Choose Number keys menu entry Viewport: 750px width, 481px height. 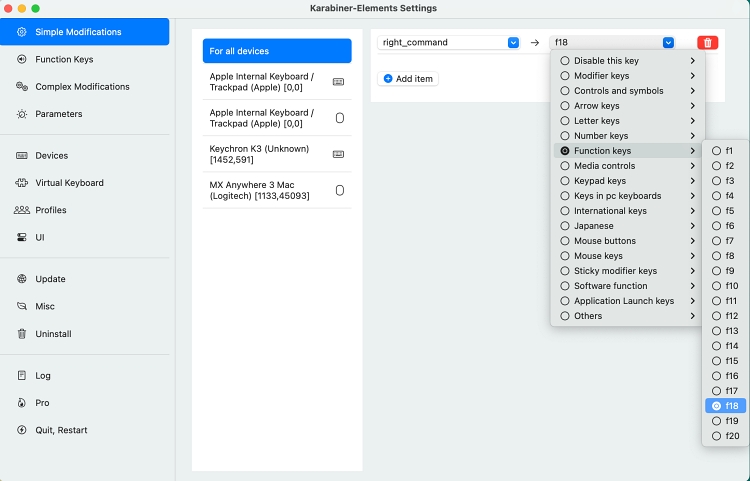[627, 136]
